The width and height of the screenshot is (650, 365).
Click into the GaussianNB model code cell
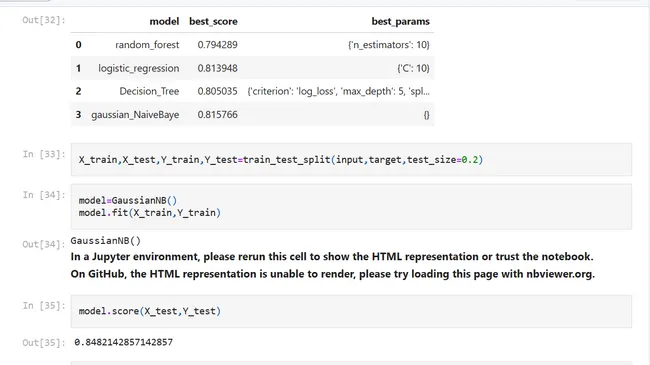click(351, 207)
